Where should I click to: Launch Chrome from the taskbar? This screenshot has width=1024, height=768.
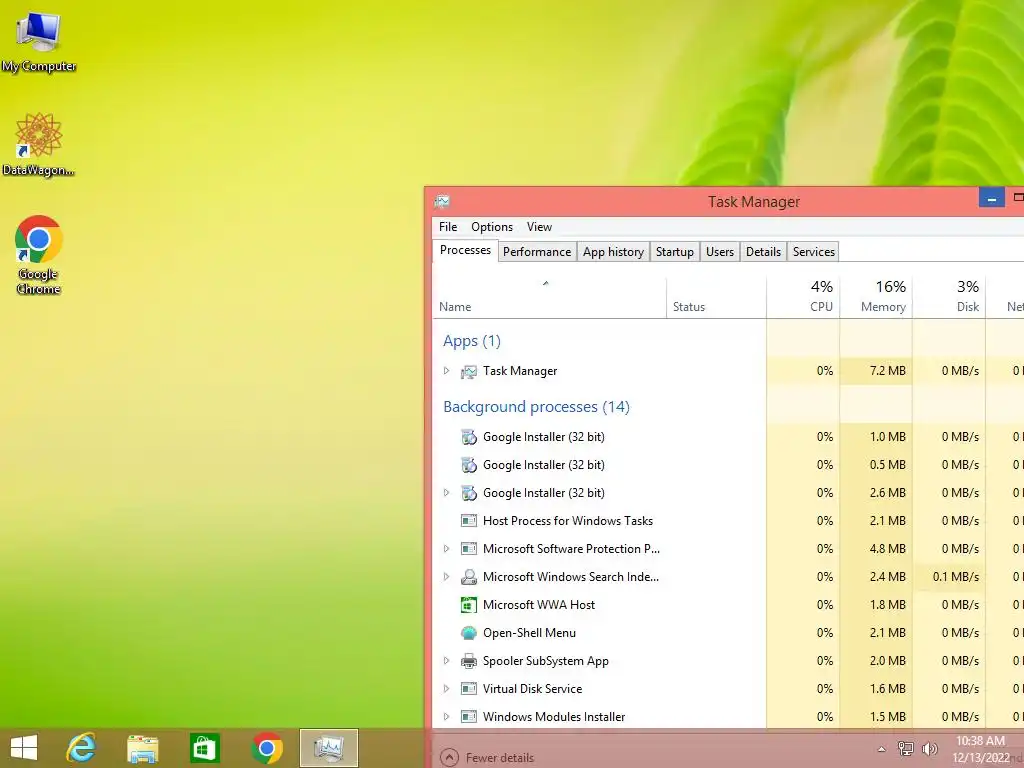click(266, 748)
